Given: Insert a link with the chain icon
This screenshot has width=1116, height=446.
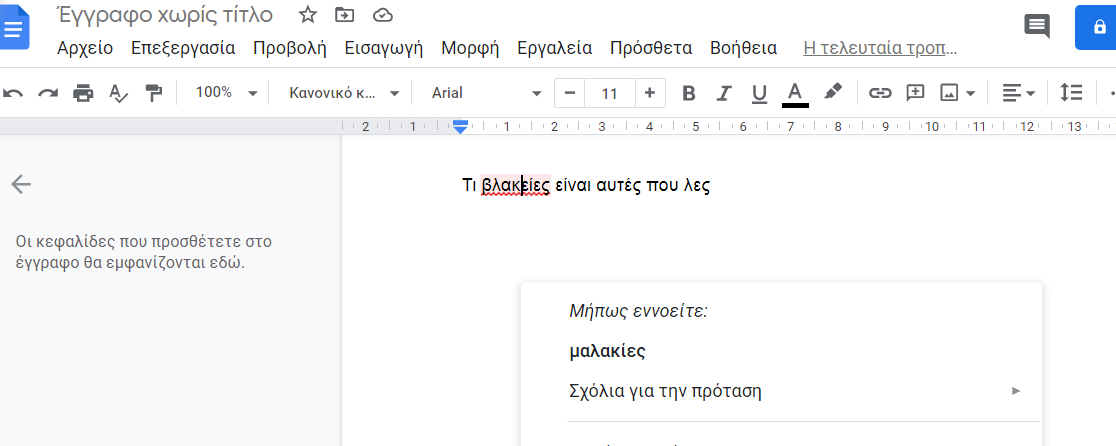Looking at the screenshot, I should tap(879, 93).
